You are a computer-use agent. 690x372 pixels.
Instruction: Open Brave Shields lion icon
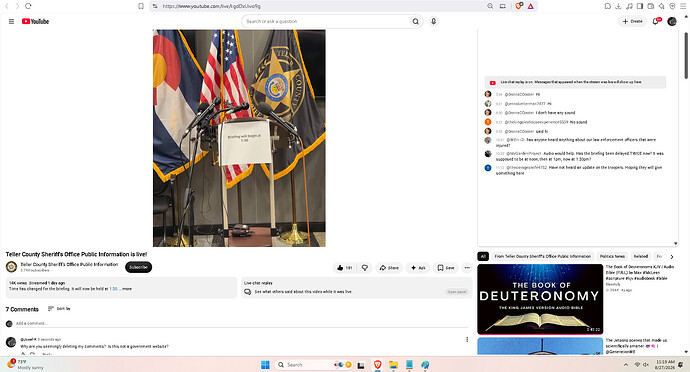coord(519,6)
